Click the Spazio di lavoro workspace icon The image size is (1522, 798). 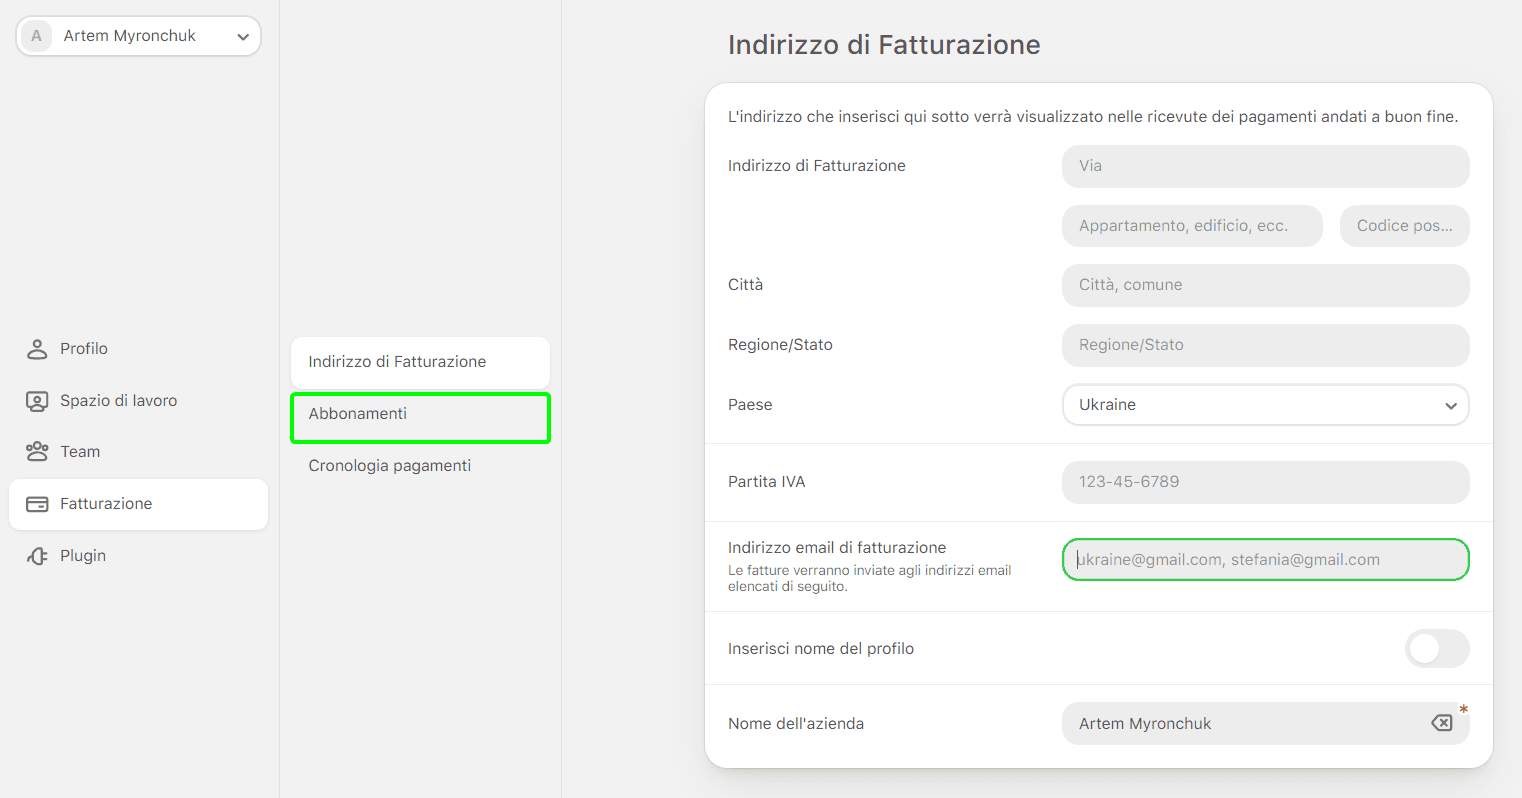pyautogui.click(x=37, y=400)
